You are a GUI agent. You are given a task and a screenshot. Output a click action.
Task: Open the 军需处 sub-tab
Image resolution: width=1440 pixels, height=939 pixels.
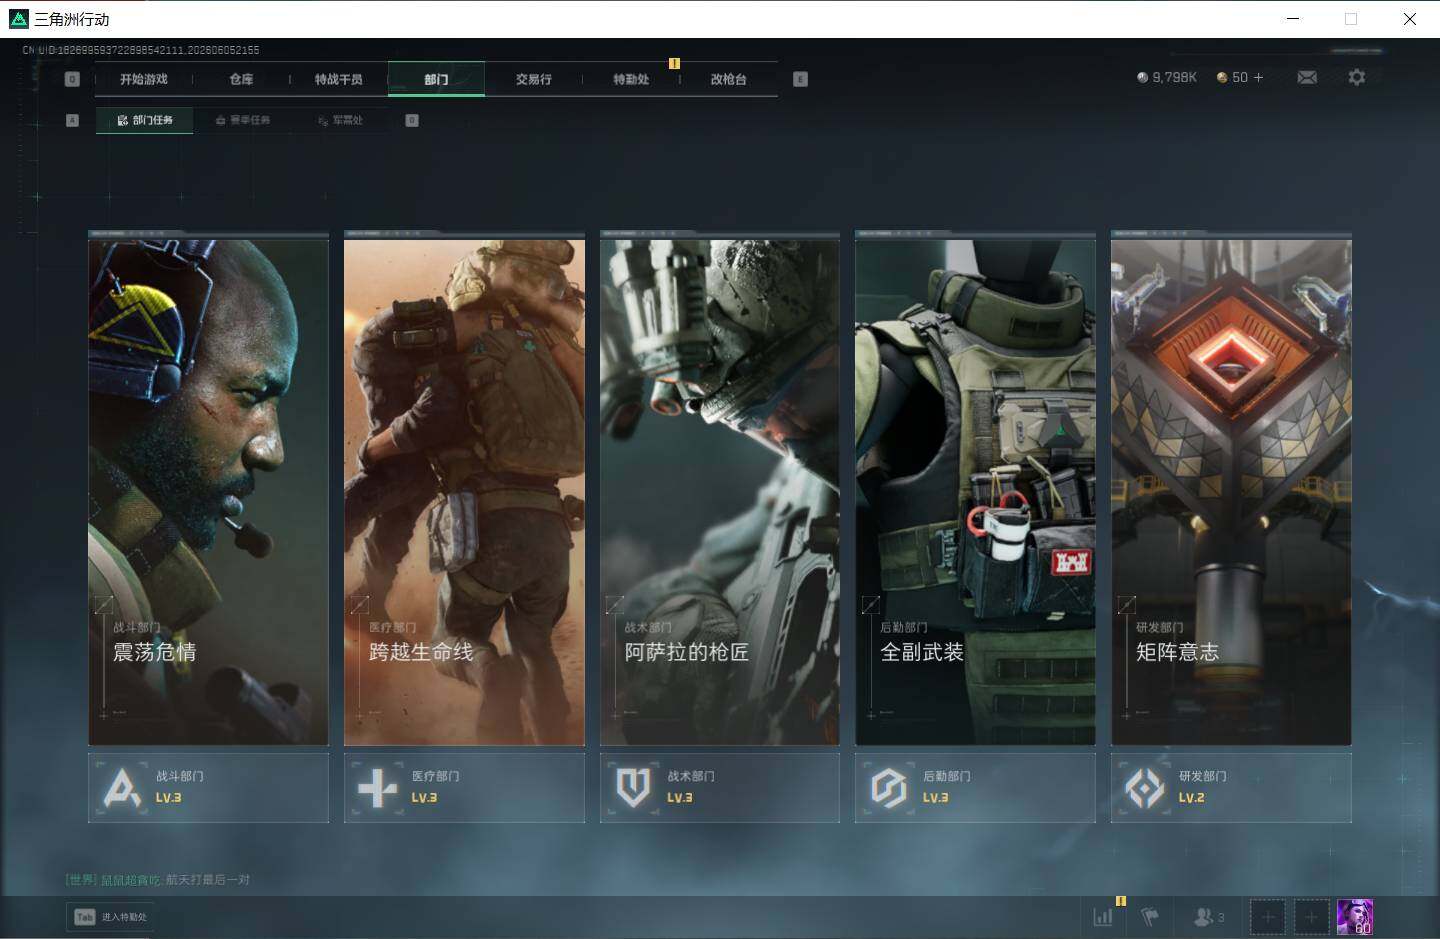340,120
